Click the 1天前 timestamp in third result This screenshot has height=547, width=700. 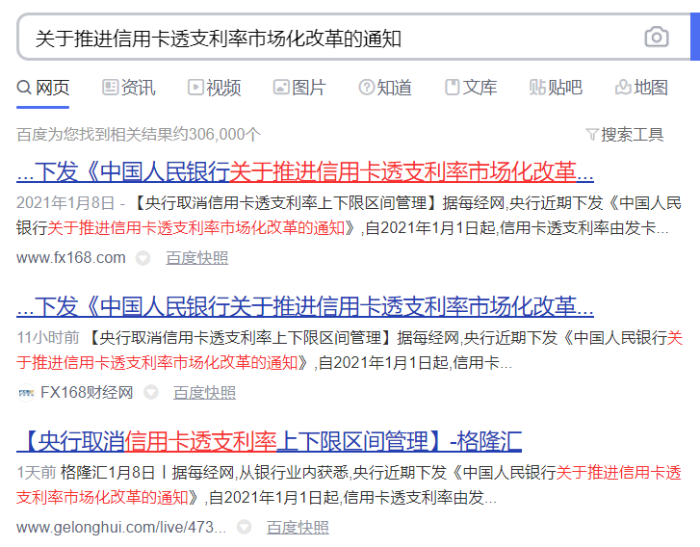[36, 473]
